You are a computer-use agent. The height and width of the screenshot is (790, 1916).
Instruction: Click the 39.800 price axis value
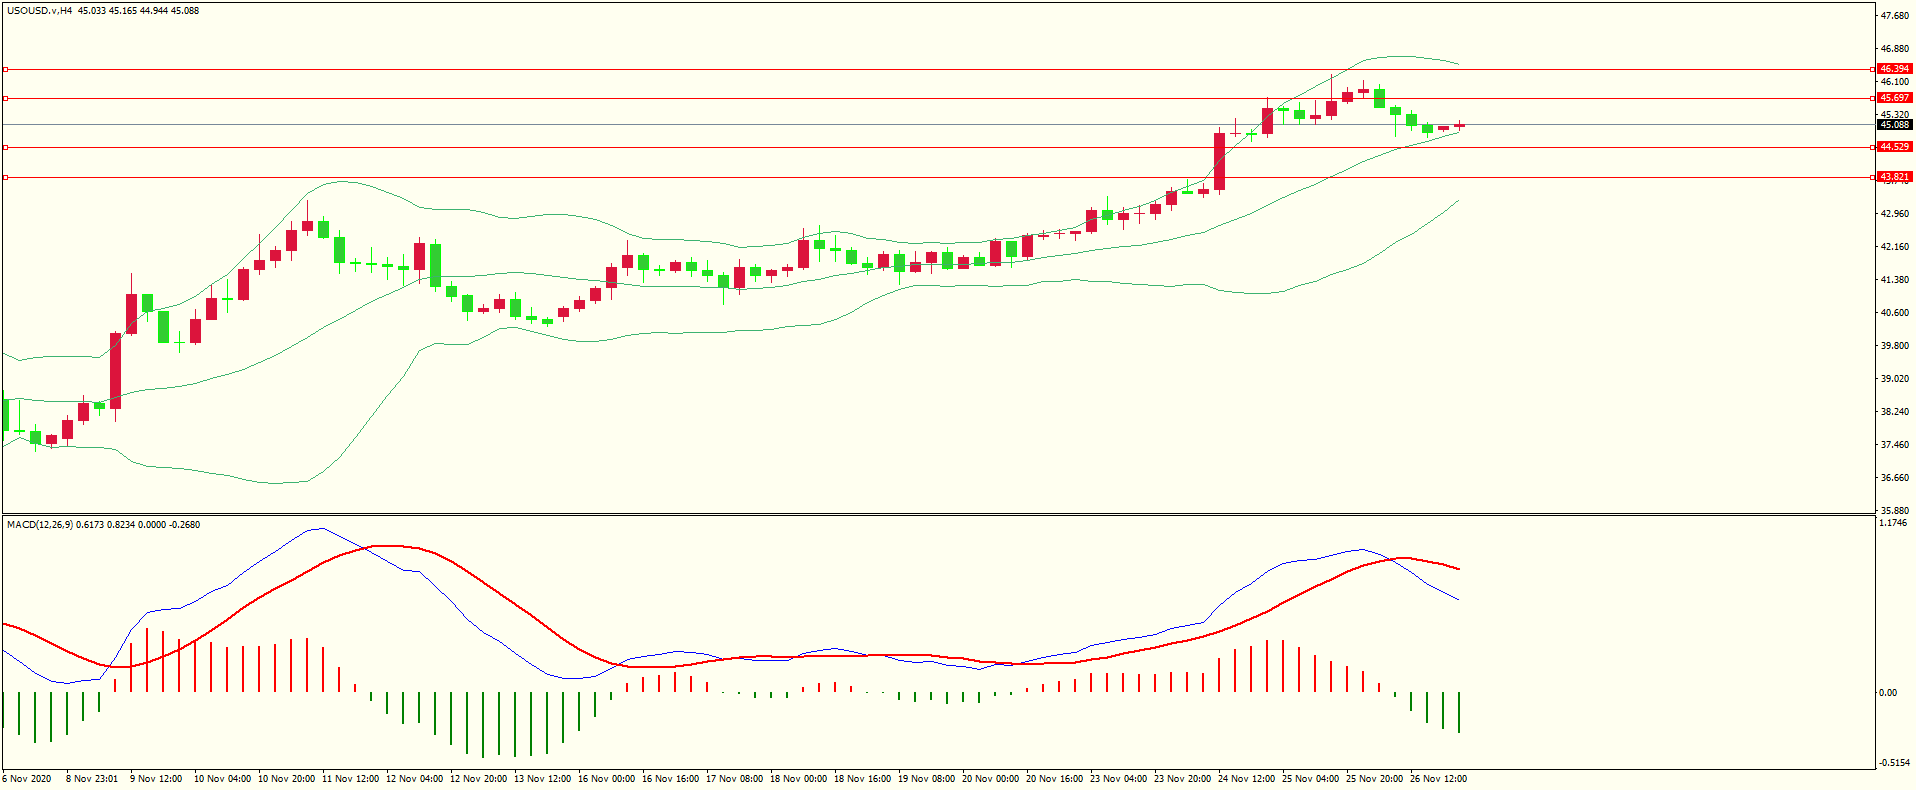tap(1894, 346)
